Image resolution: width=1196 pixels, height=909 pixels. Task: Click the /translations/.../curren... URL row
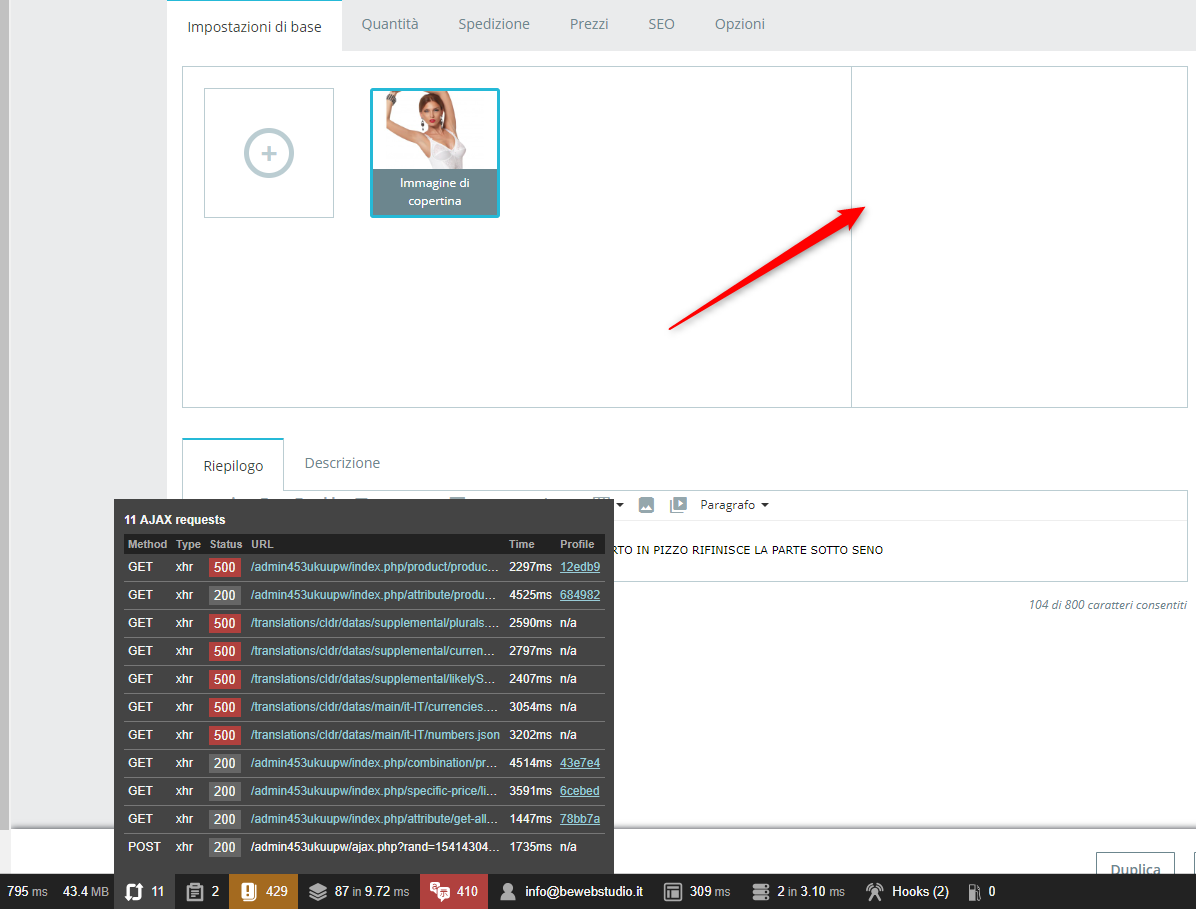pyautogui.click(x=375, y=651)
